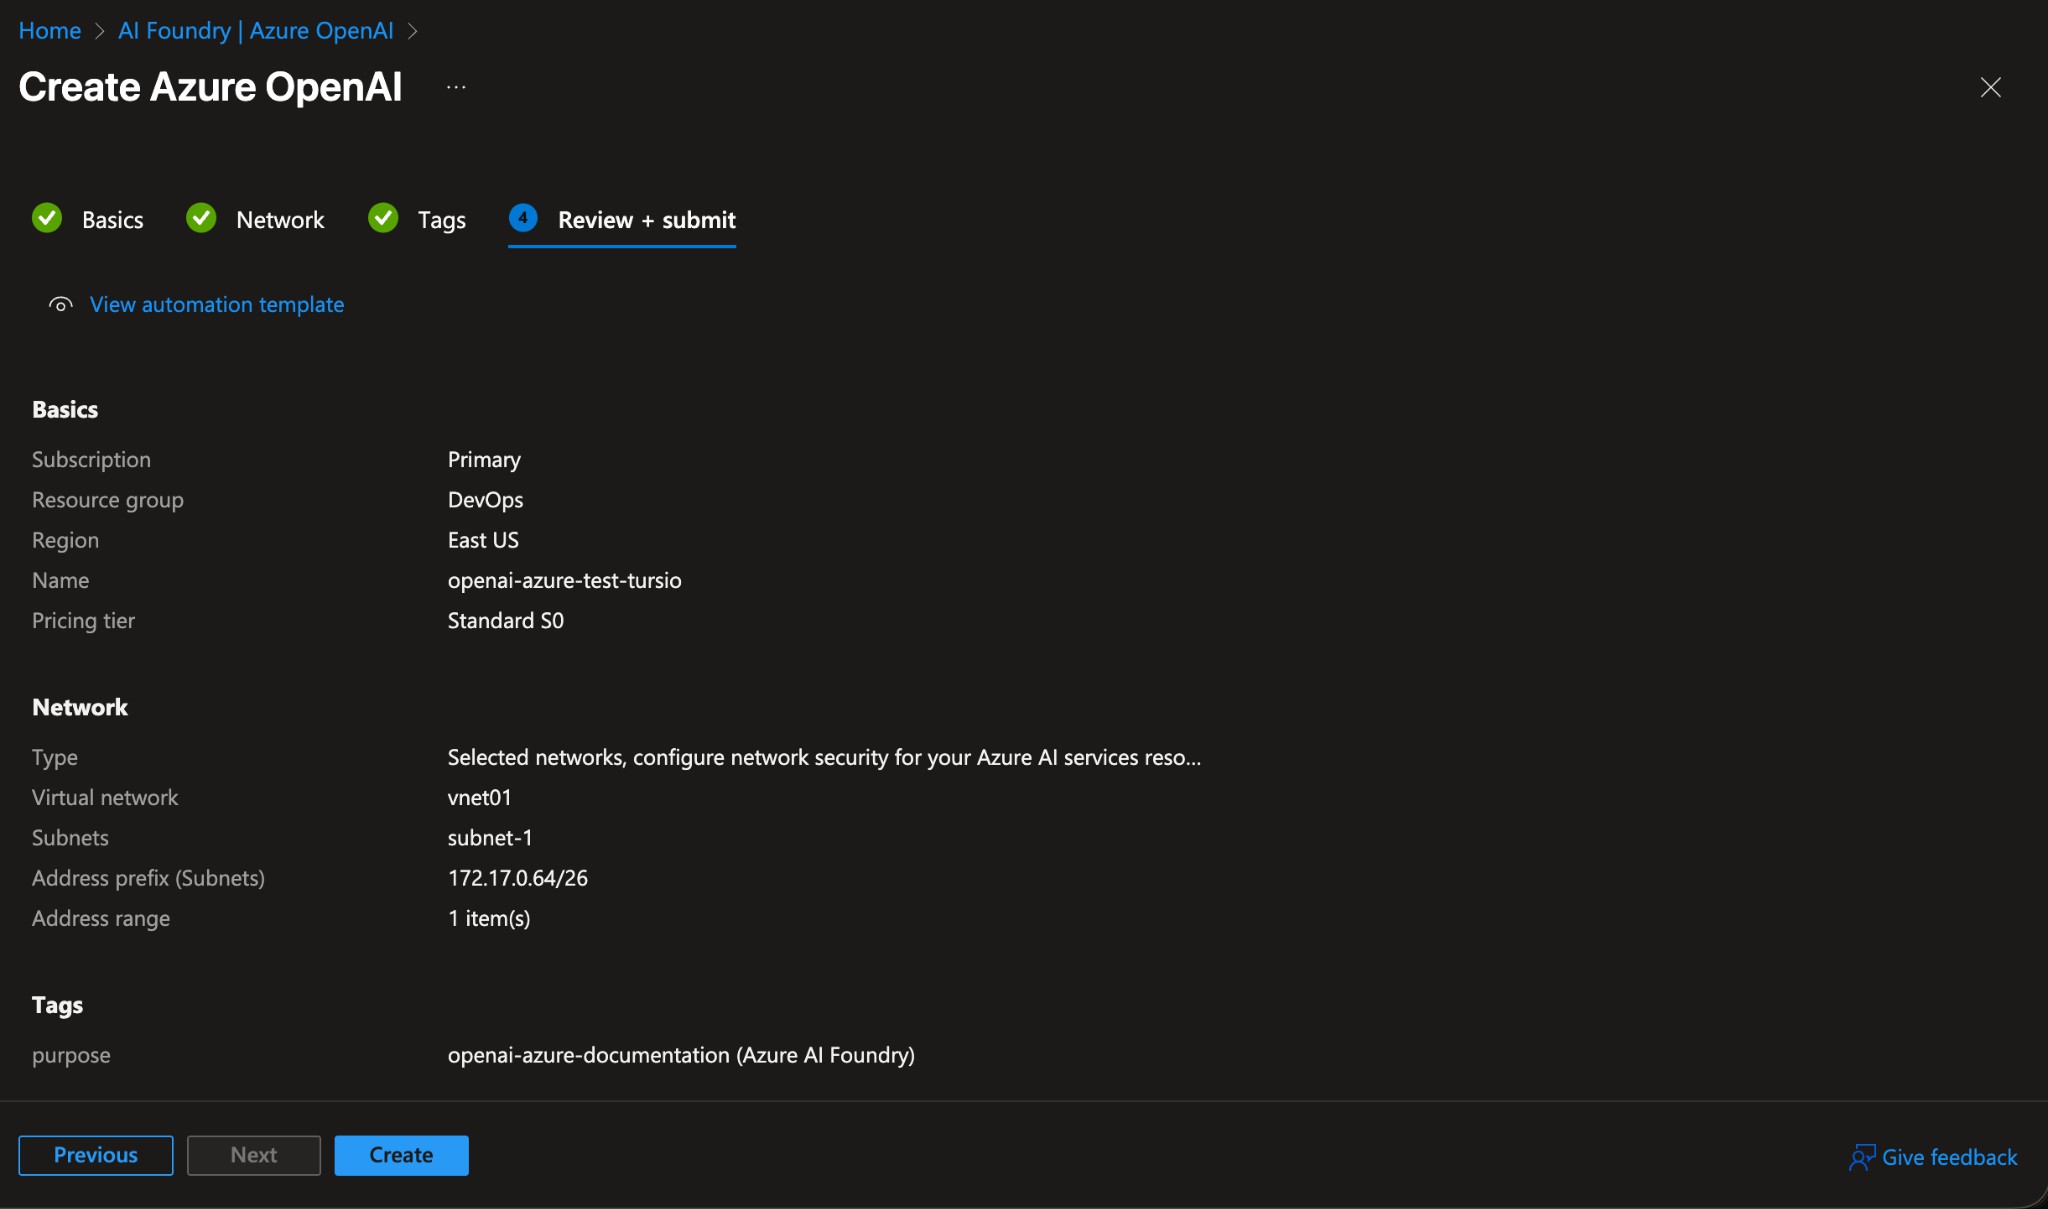Image resolution: width=2048 pixels, height=1209 pixels.
Task: Switch to the Basics tab
Action: 112,219
